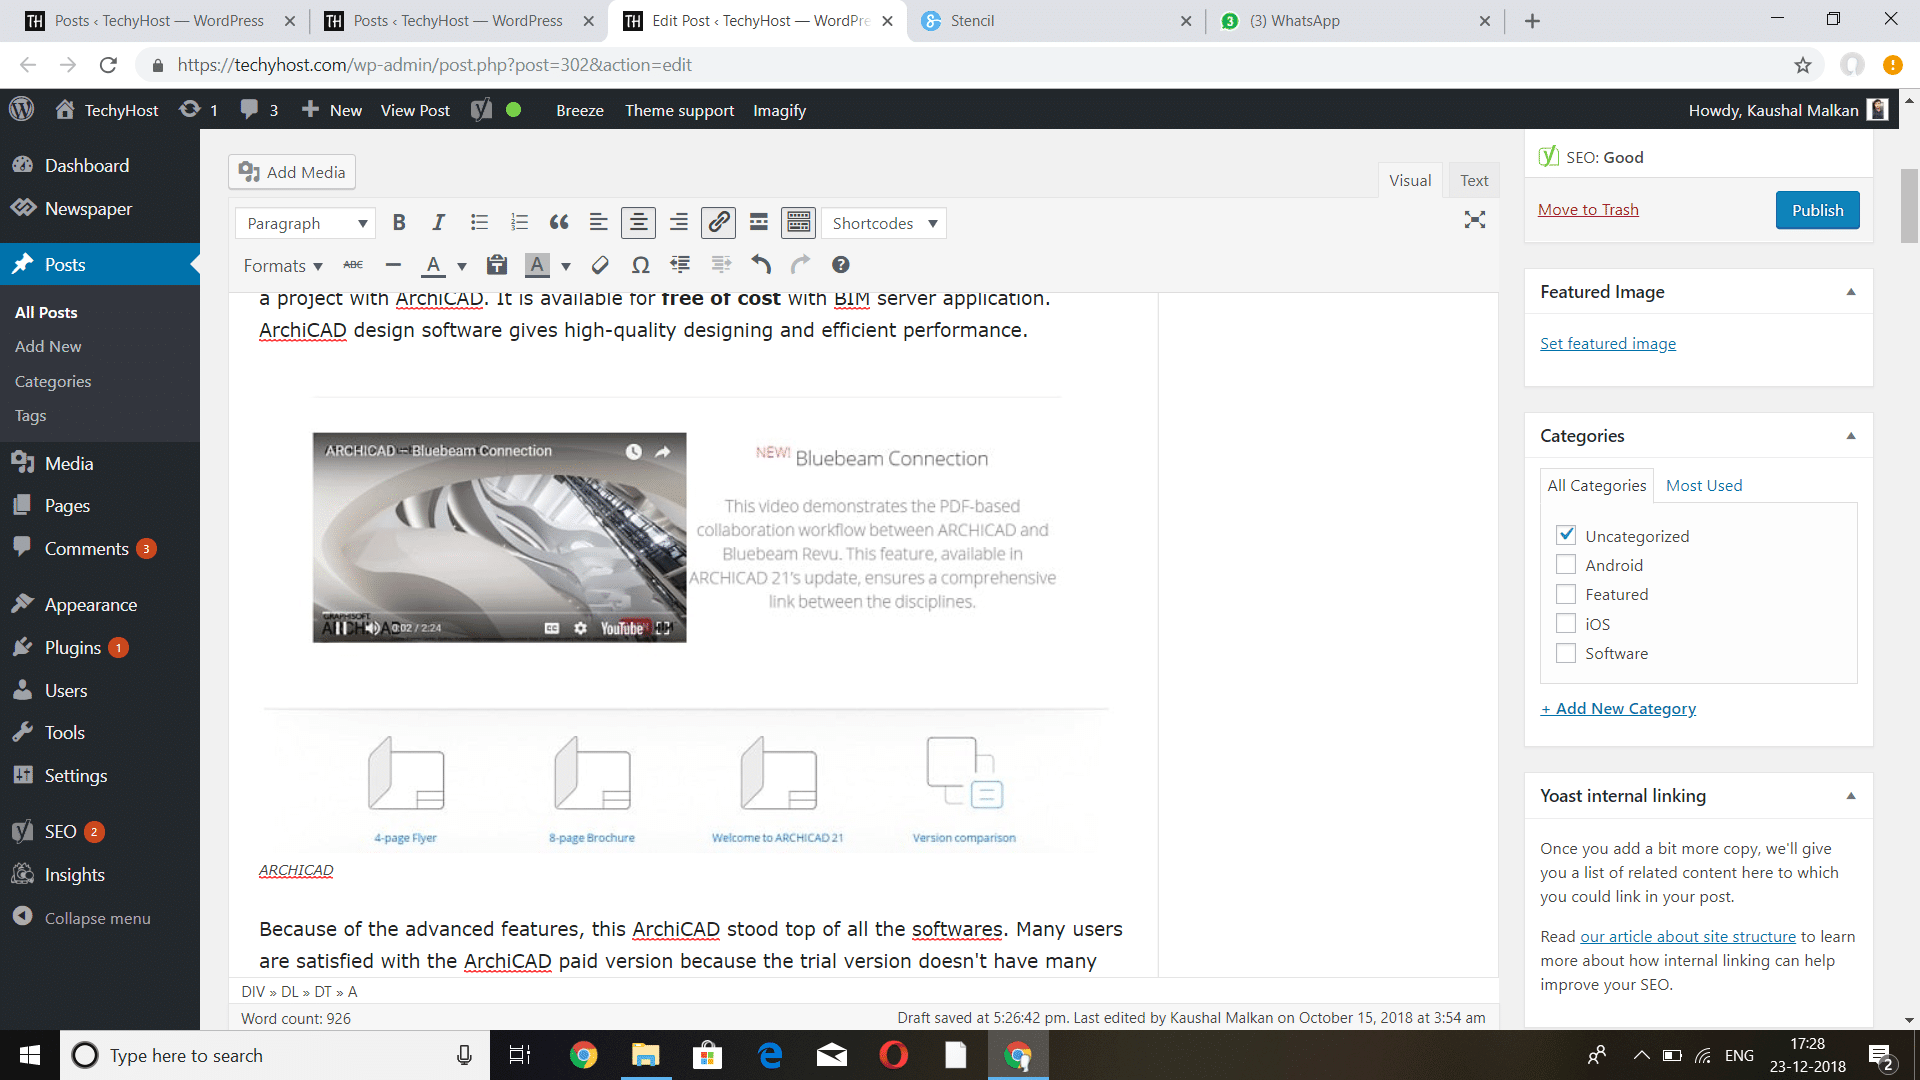Image resolution: width=1920 pixels, height=1080 pixels.
Task: Check the Android category
Action: pos(1566,565)
